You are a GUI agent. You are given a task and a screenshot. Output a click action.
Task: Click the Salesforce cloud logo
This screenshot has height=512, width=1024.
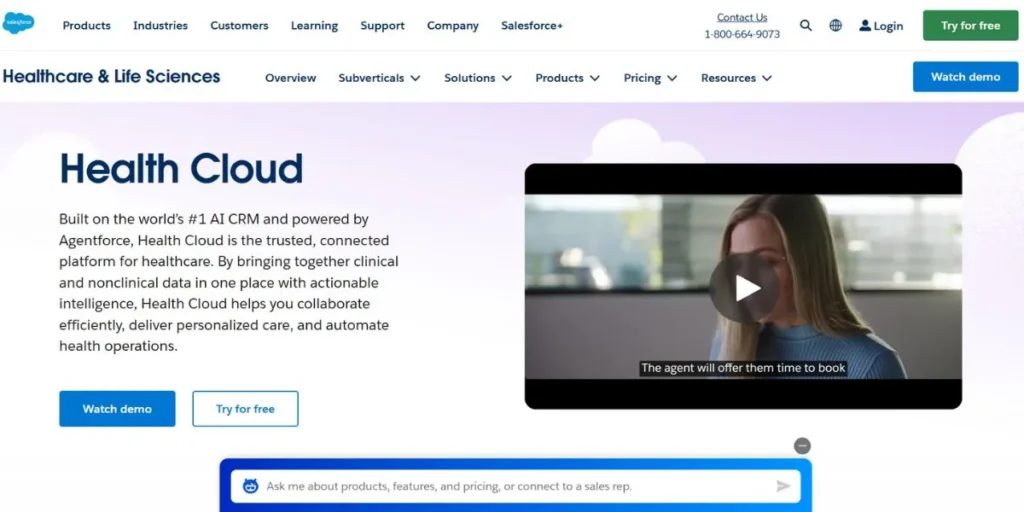coord(18,23)
